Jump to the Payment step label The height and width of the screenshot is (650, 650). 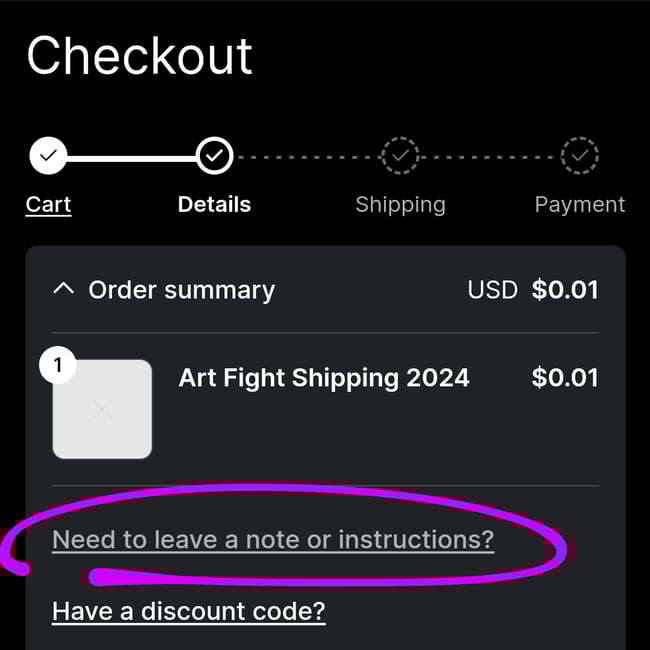point(579,205)
